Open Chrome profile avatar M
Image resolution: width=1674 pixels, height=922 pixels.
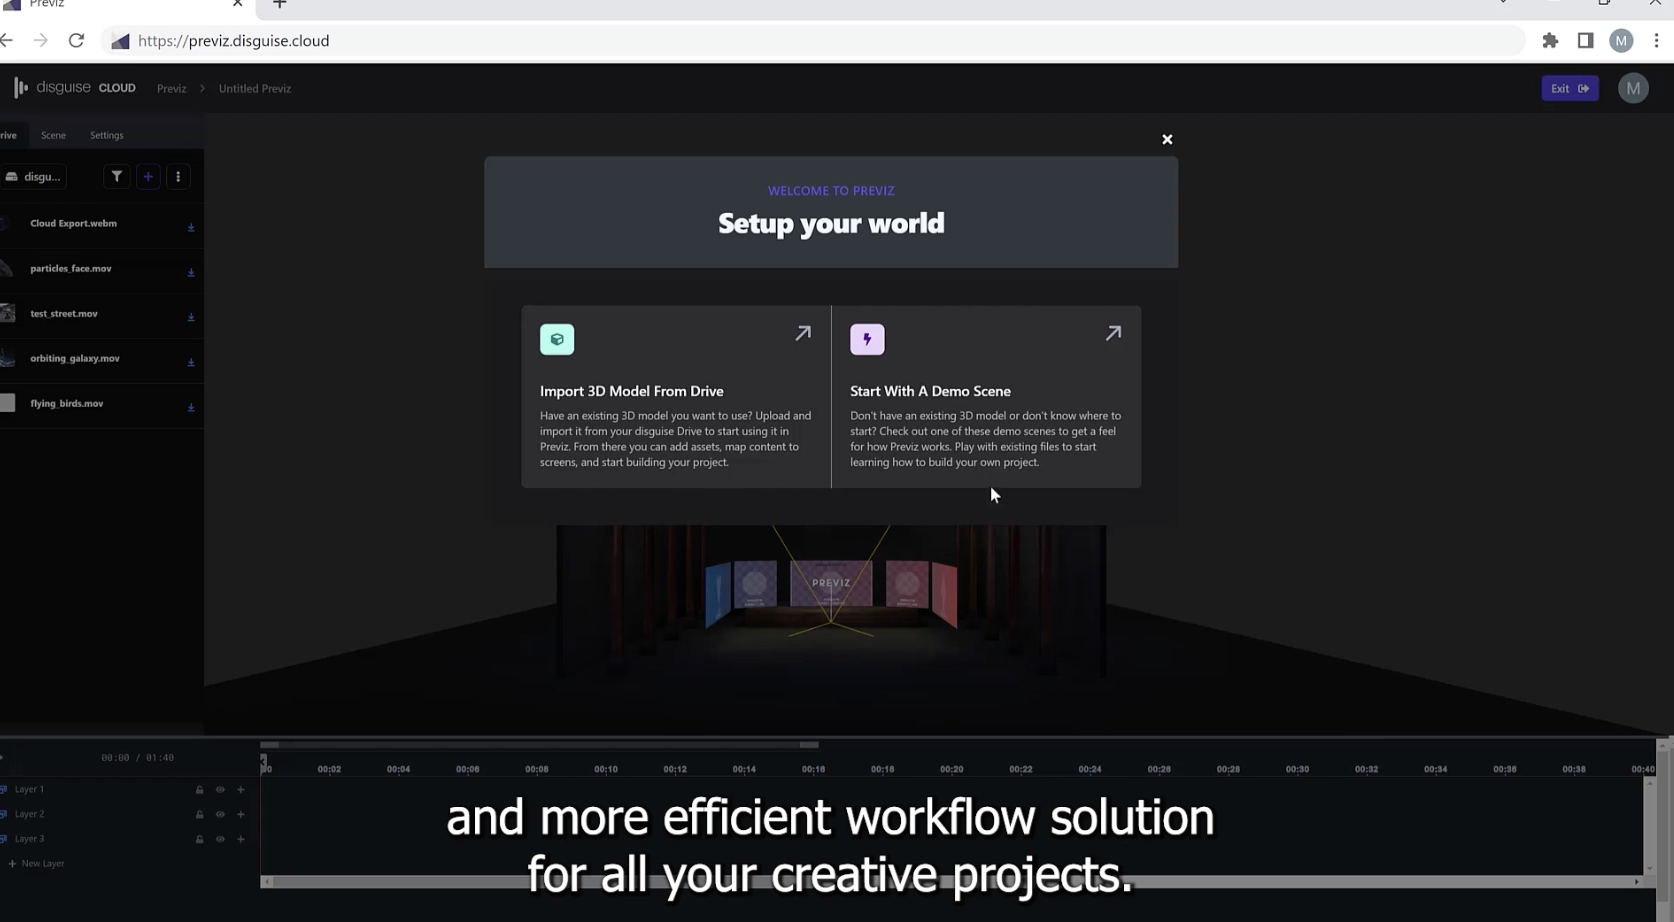tap(1621, 41)
